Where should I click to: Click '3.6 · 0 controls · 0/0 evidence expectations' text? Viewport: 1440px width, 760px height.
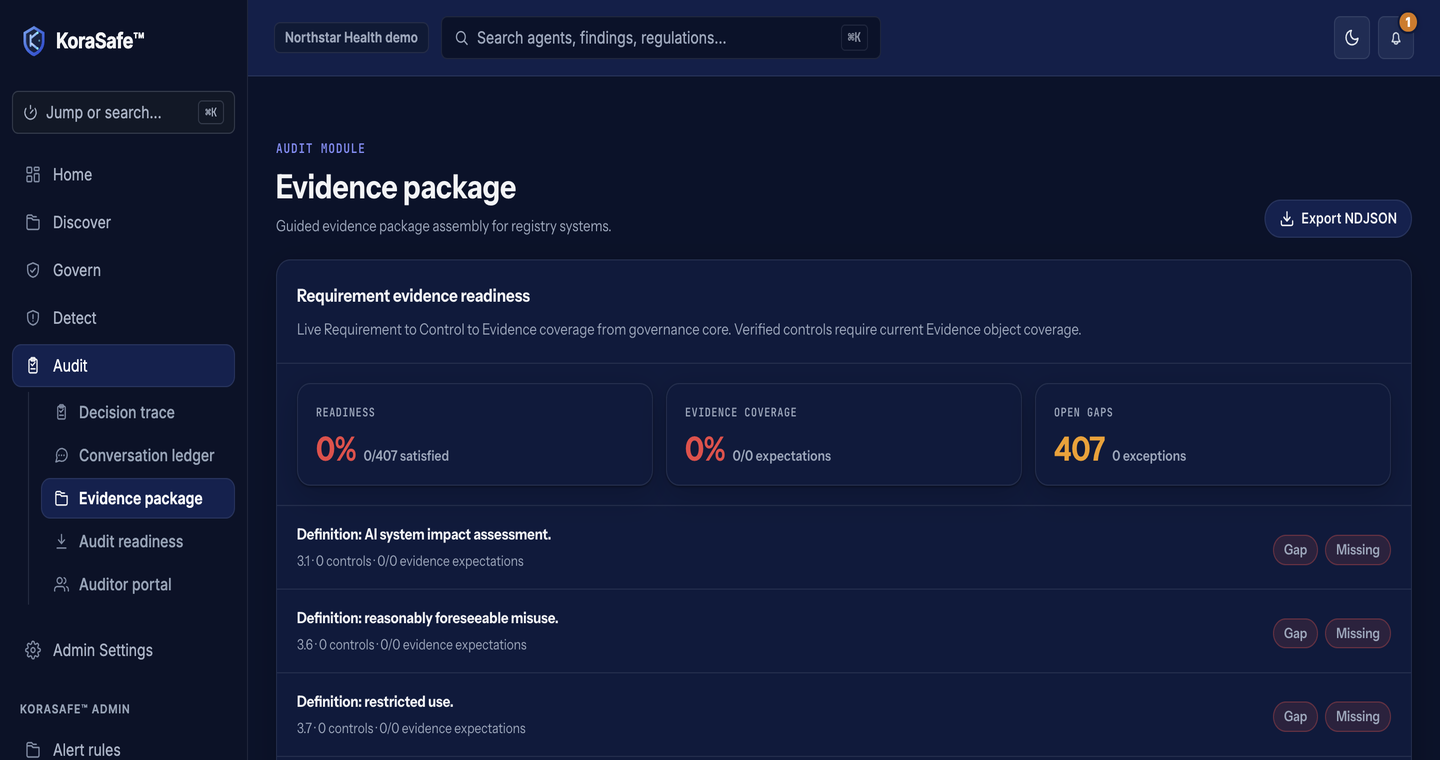pyautogui.click(x=412, y=645)
